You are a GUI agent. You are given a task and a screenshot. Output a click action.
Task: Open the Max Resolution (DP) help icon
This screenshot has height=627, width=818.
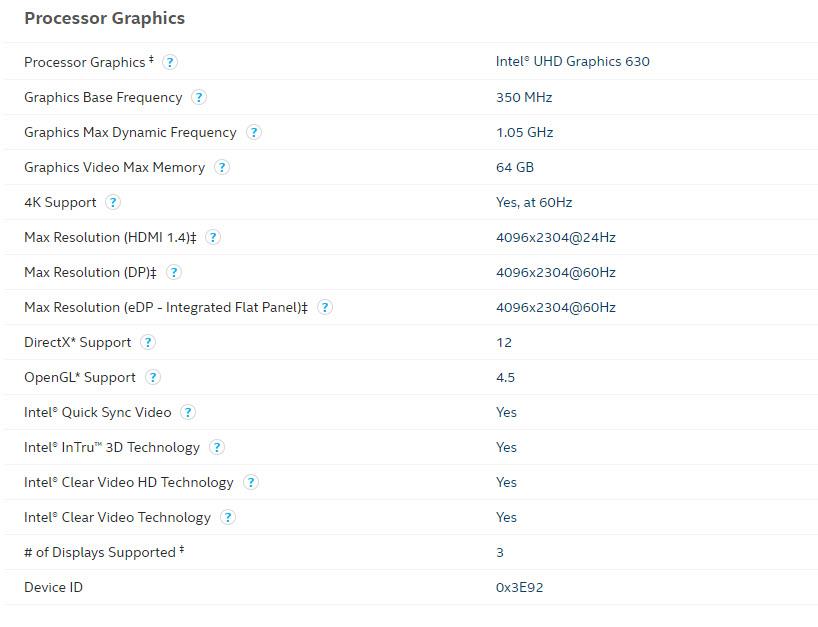pos(173,272)
